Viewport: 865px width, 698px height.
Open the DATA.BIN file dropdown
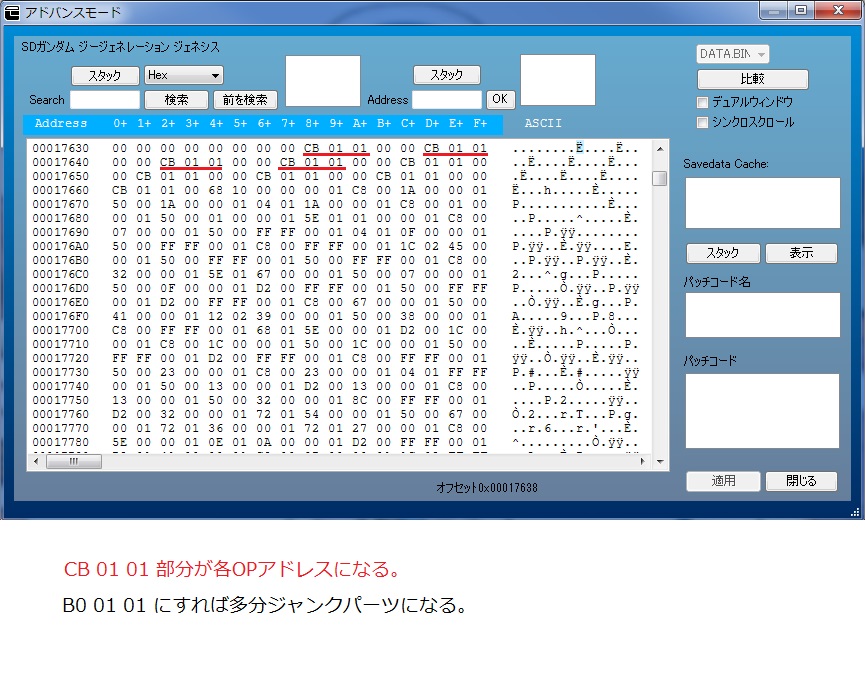[x=733, y=54]
